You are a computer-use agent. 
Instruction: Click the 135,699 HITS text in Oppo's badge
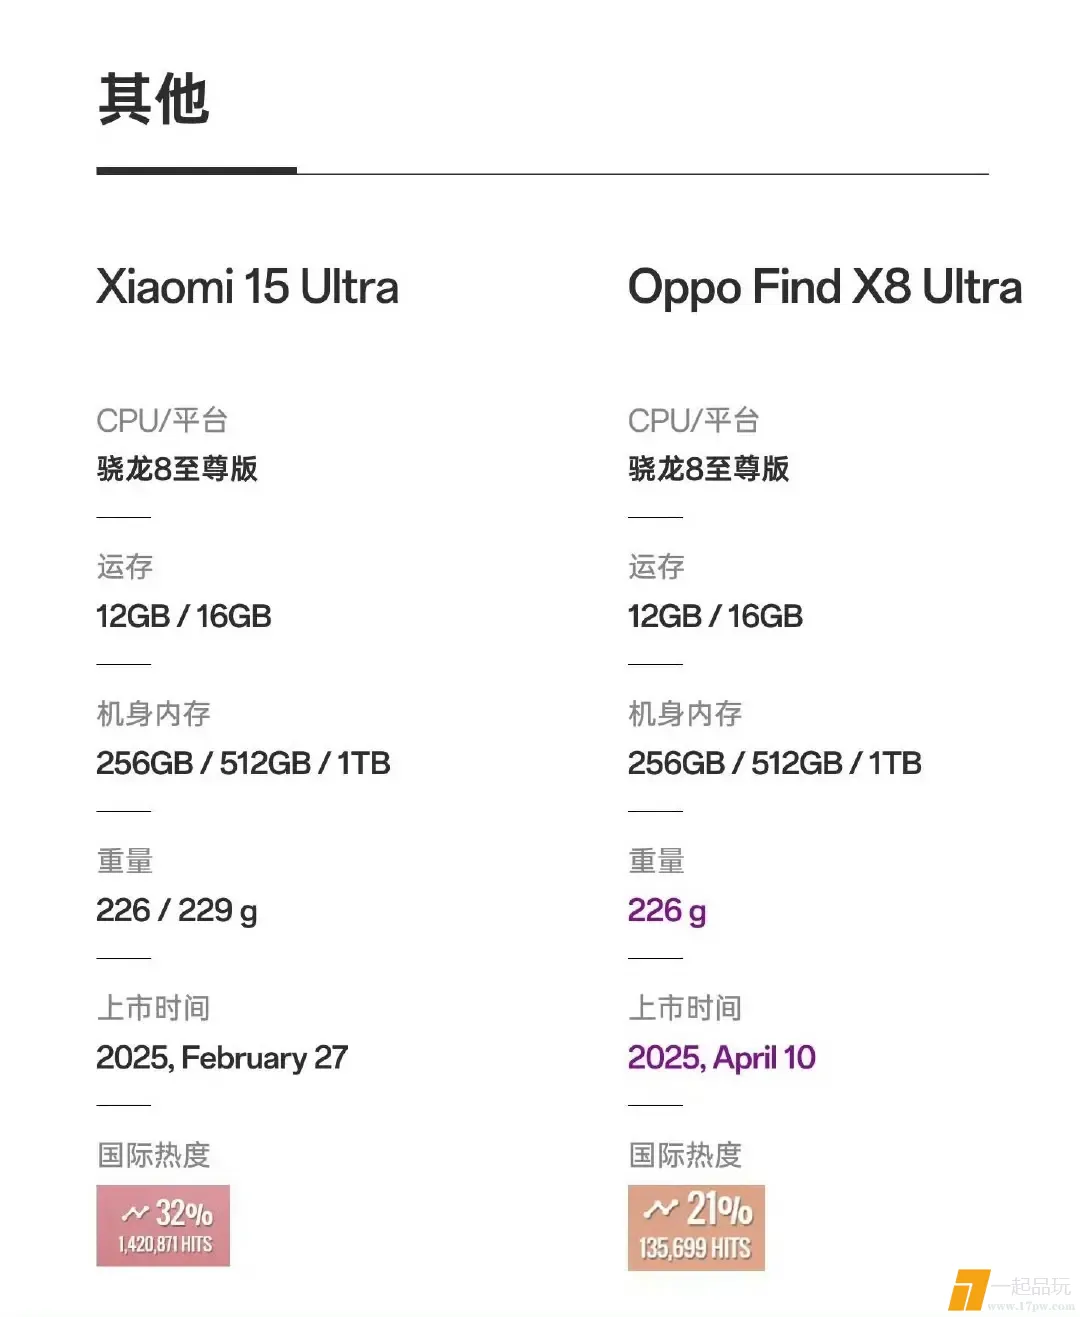click(695, 1248)
